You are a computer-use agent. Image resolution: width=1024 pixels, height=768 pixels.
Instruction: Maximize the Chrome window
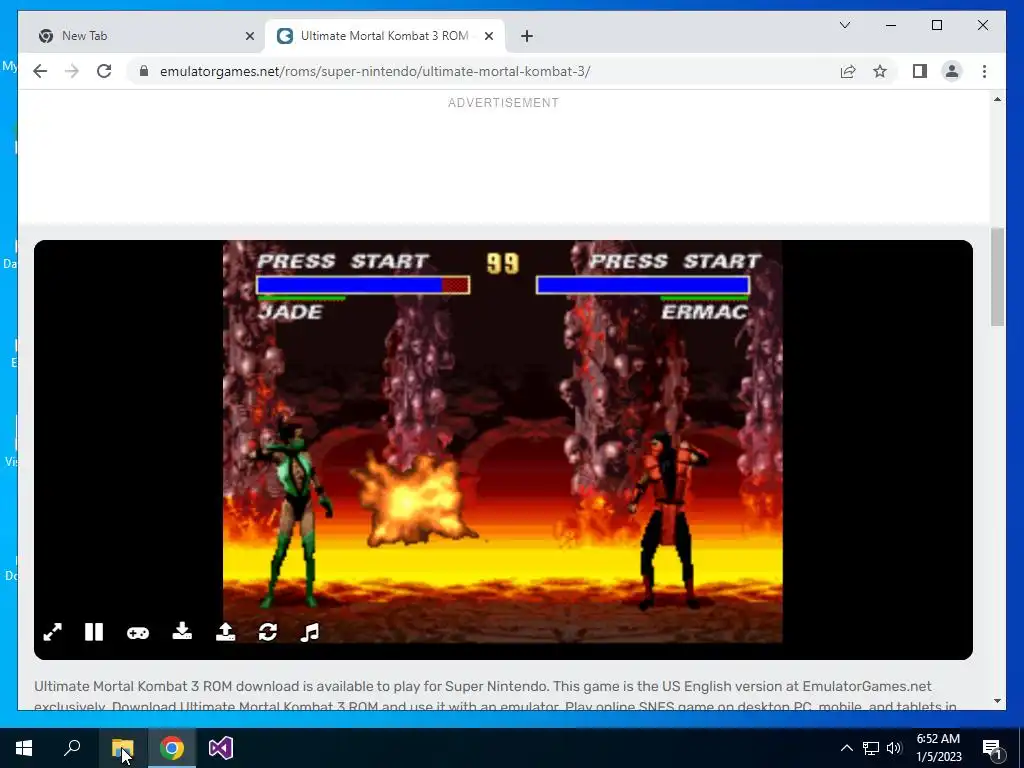click(x=936, y=25)
